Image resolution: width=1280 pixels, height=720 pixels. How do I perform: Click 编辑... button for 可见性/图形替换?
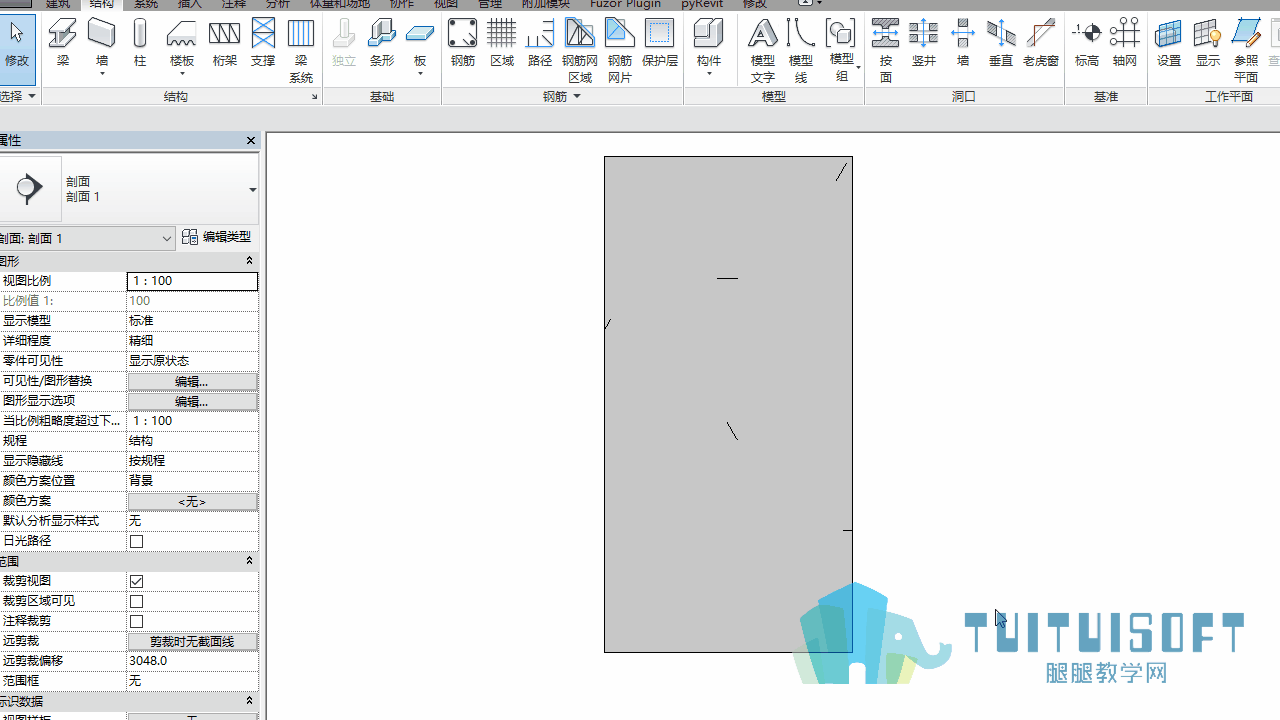[192, 381]
